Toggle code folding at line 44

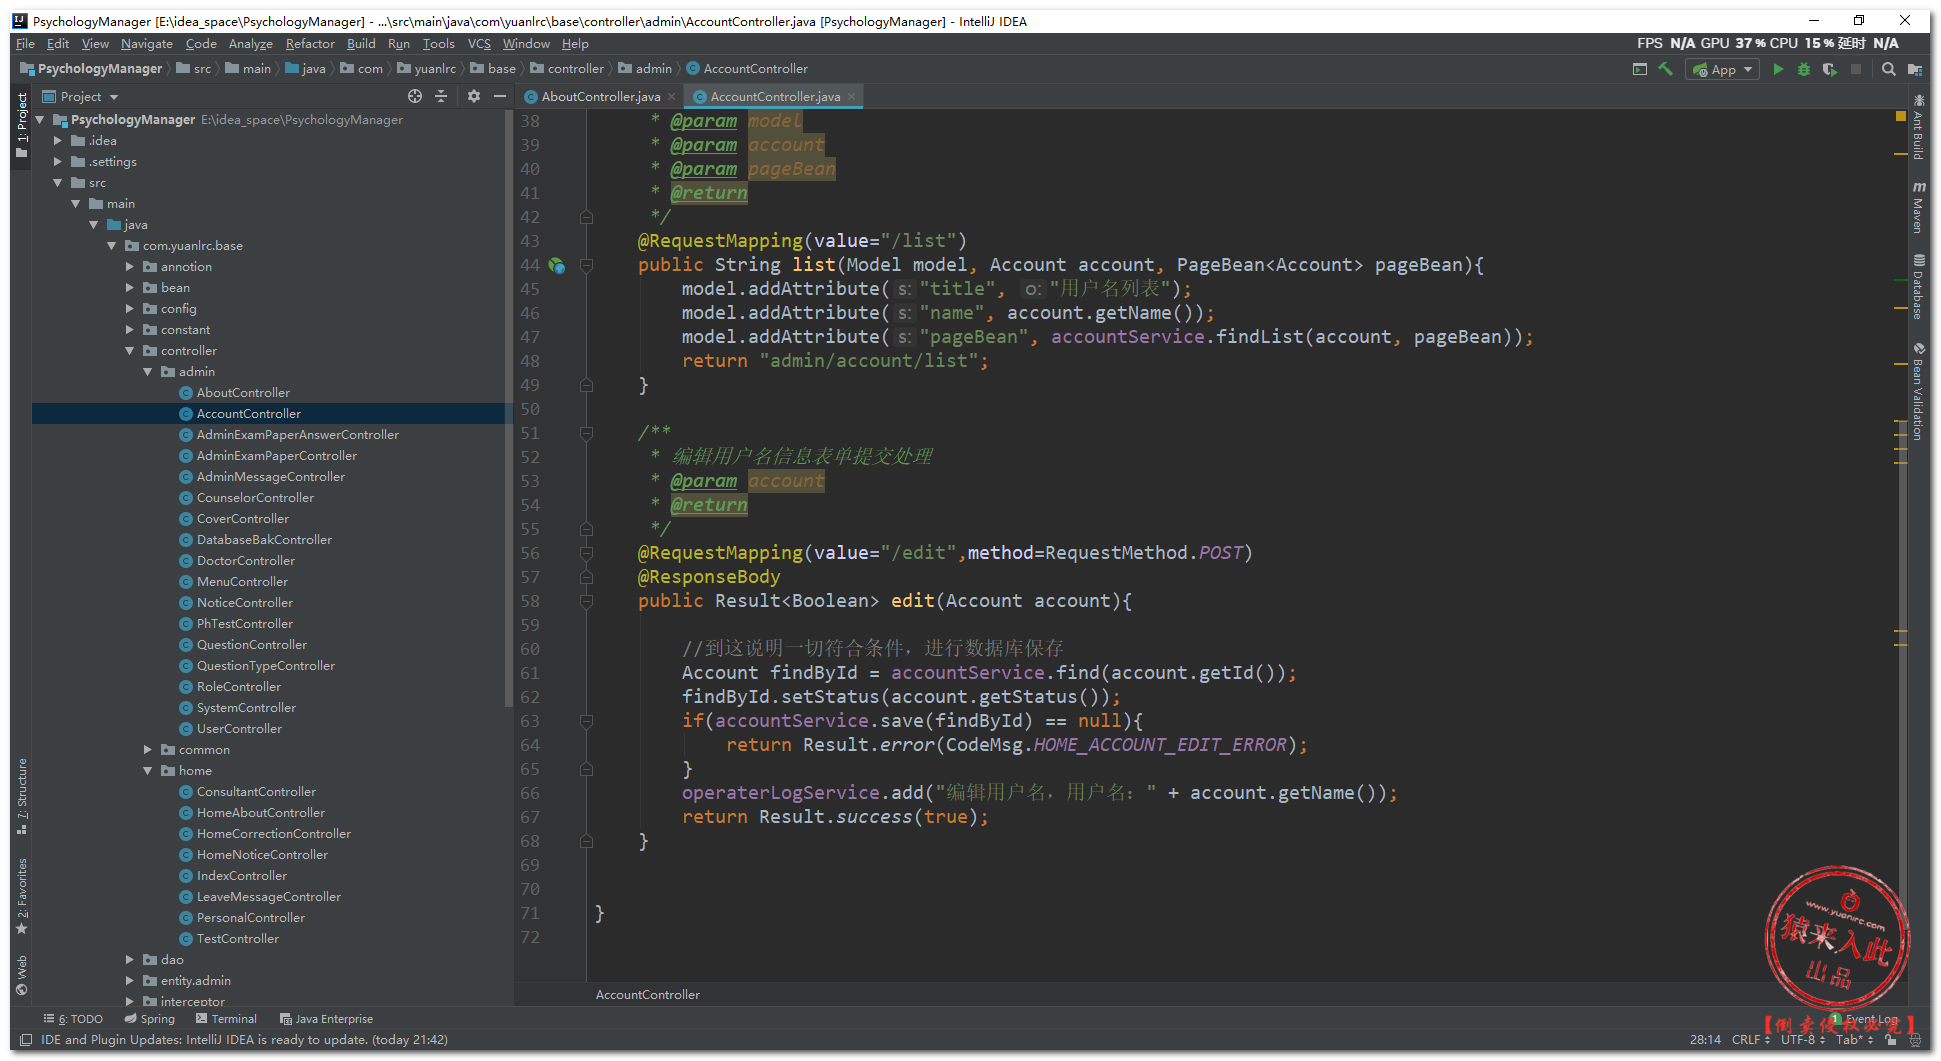coord(587,265)
